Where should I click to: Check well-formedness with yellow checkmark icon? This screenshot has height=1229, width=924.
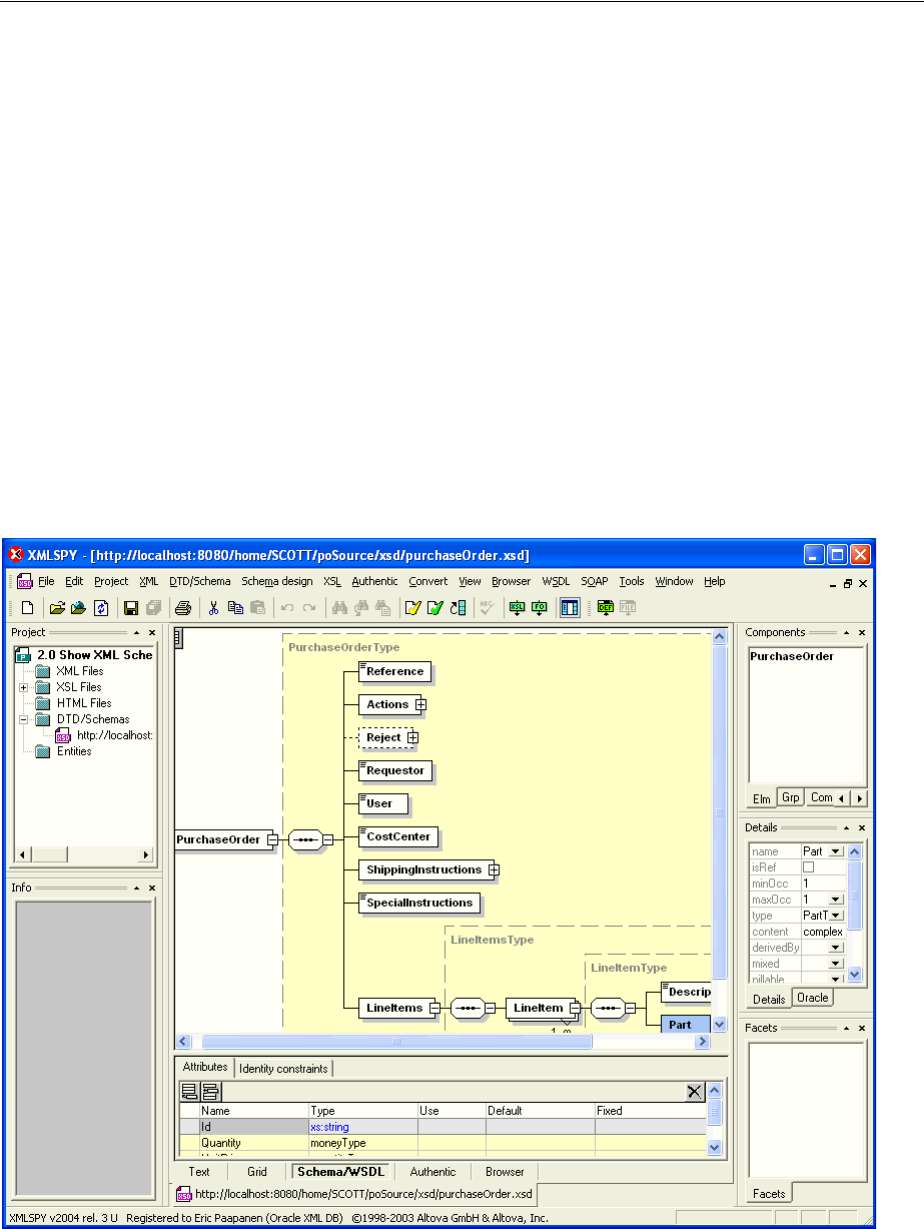click(x=413, y=607)
